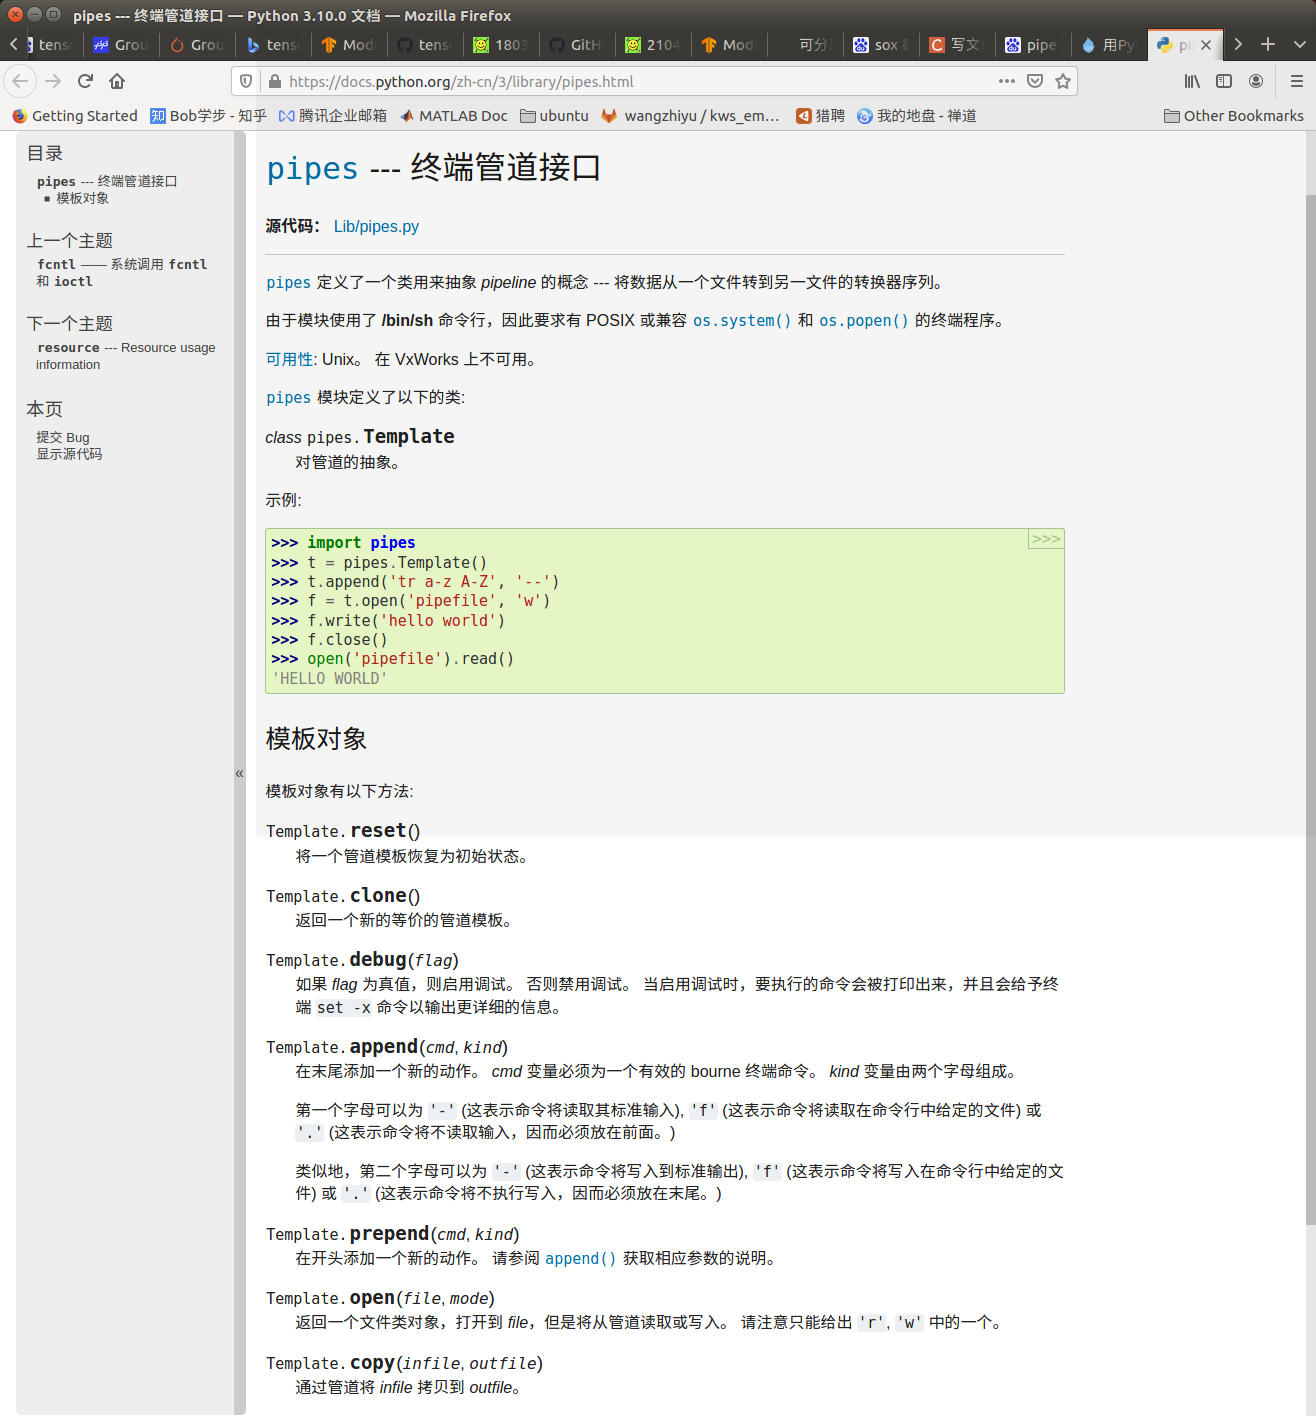
Task: Collapse the documentation sidebar with the « arrow
Action: (239, 773)
